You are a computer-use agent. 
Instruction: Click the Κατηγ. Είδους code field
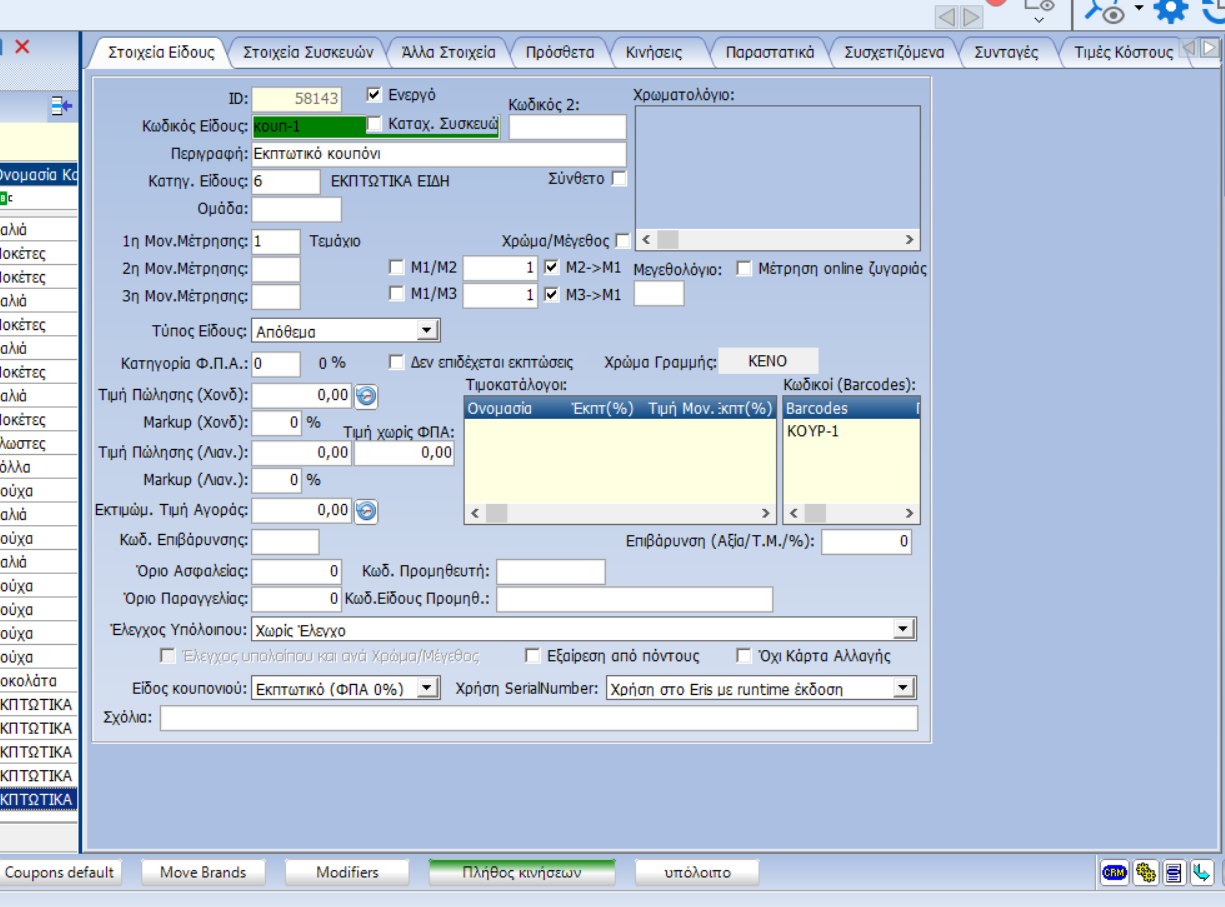(286, 182)
